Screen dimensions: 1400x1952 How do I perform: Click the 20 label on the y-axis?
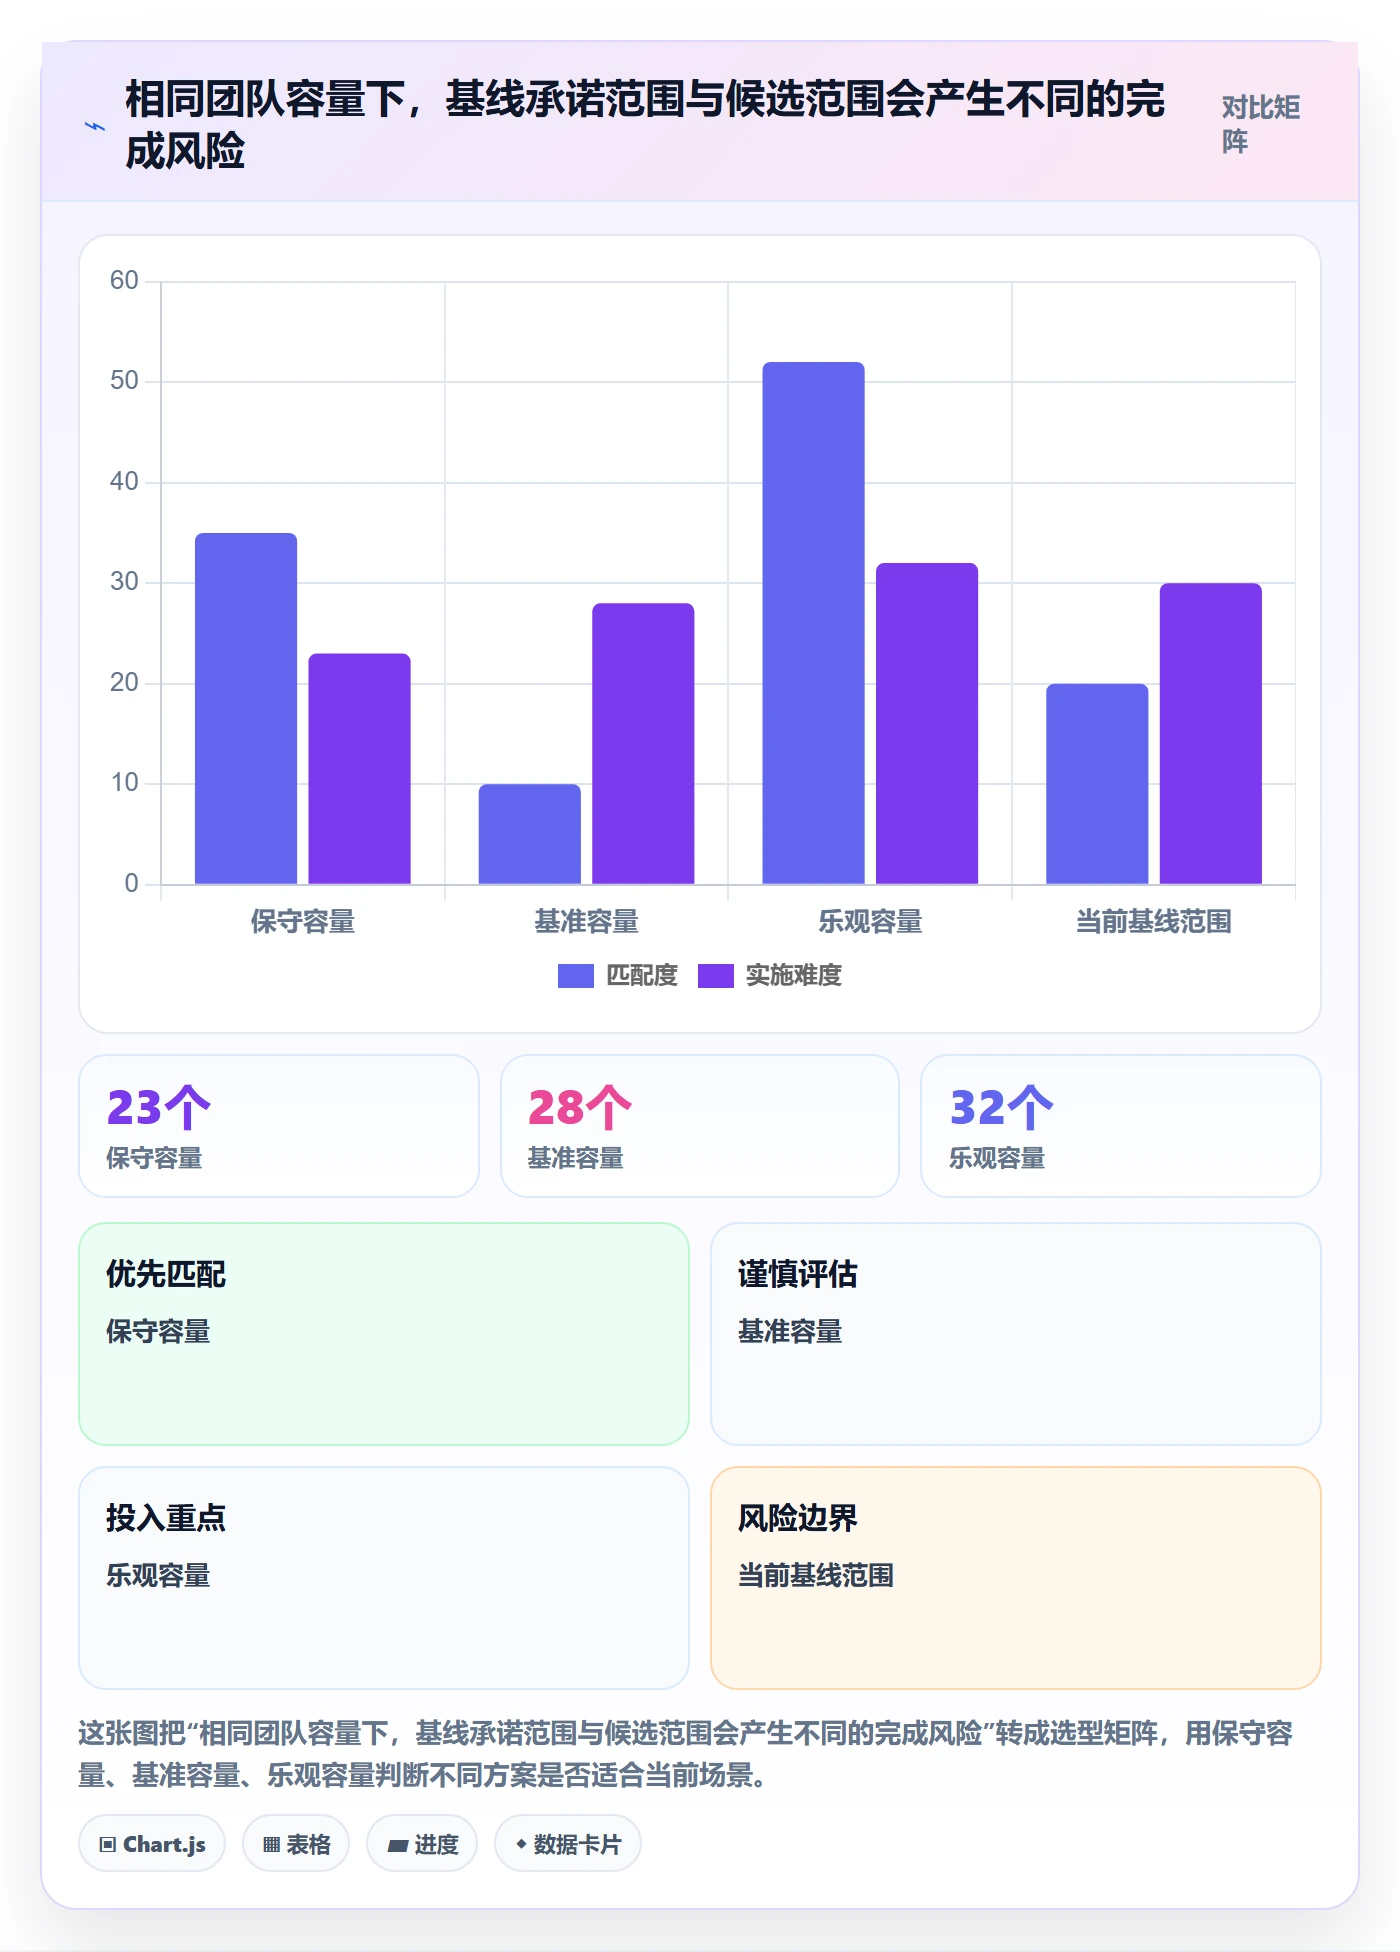(x=124, y=682)
